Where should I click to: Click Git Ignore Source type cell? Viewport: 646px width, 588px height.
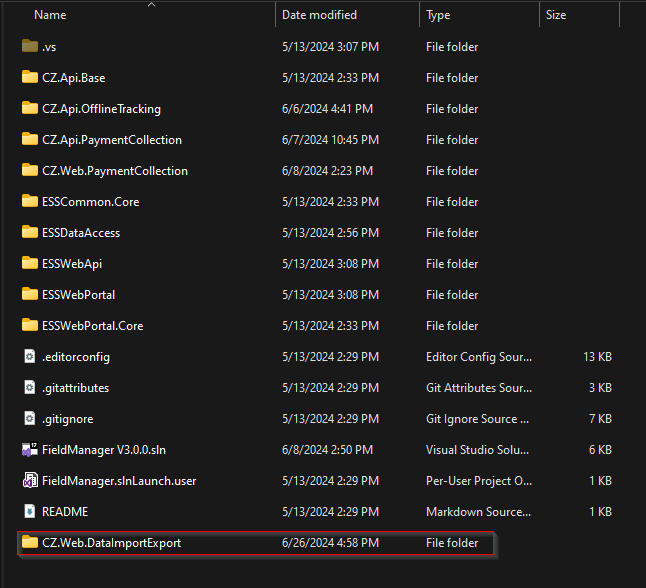[477, 419]
